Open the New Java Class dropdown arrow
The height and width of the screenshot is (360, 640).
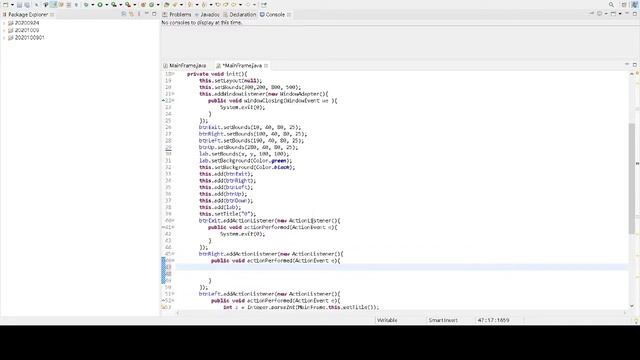[158, 5]
